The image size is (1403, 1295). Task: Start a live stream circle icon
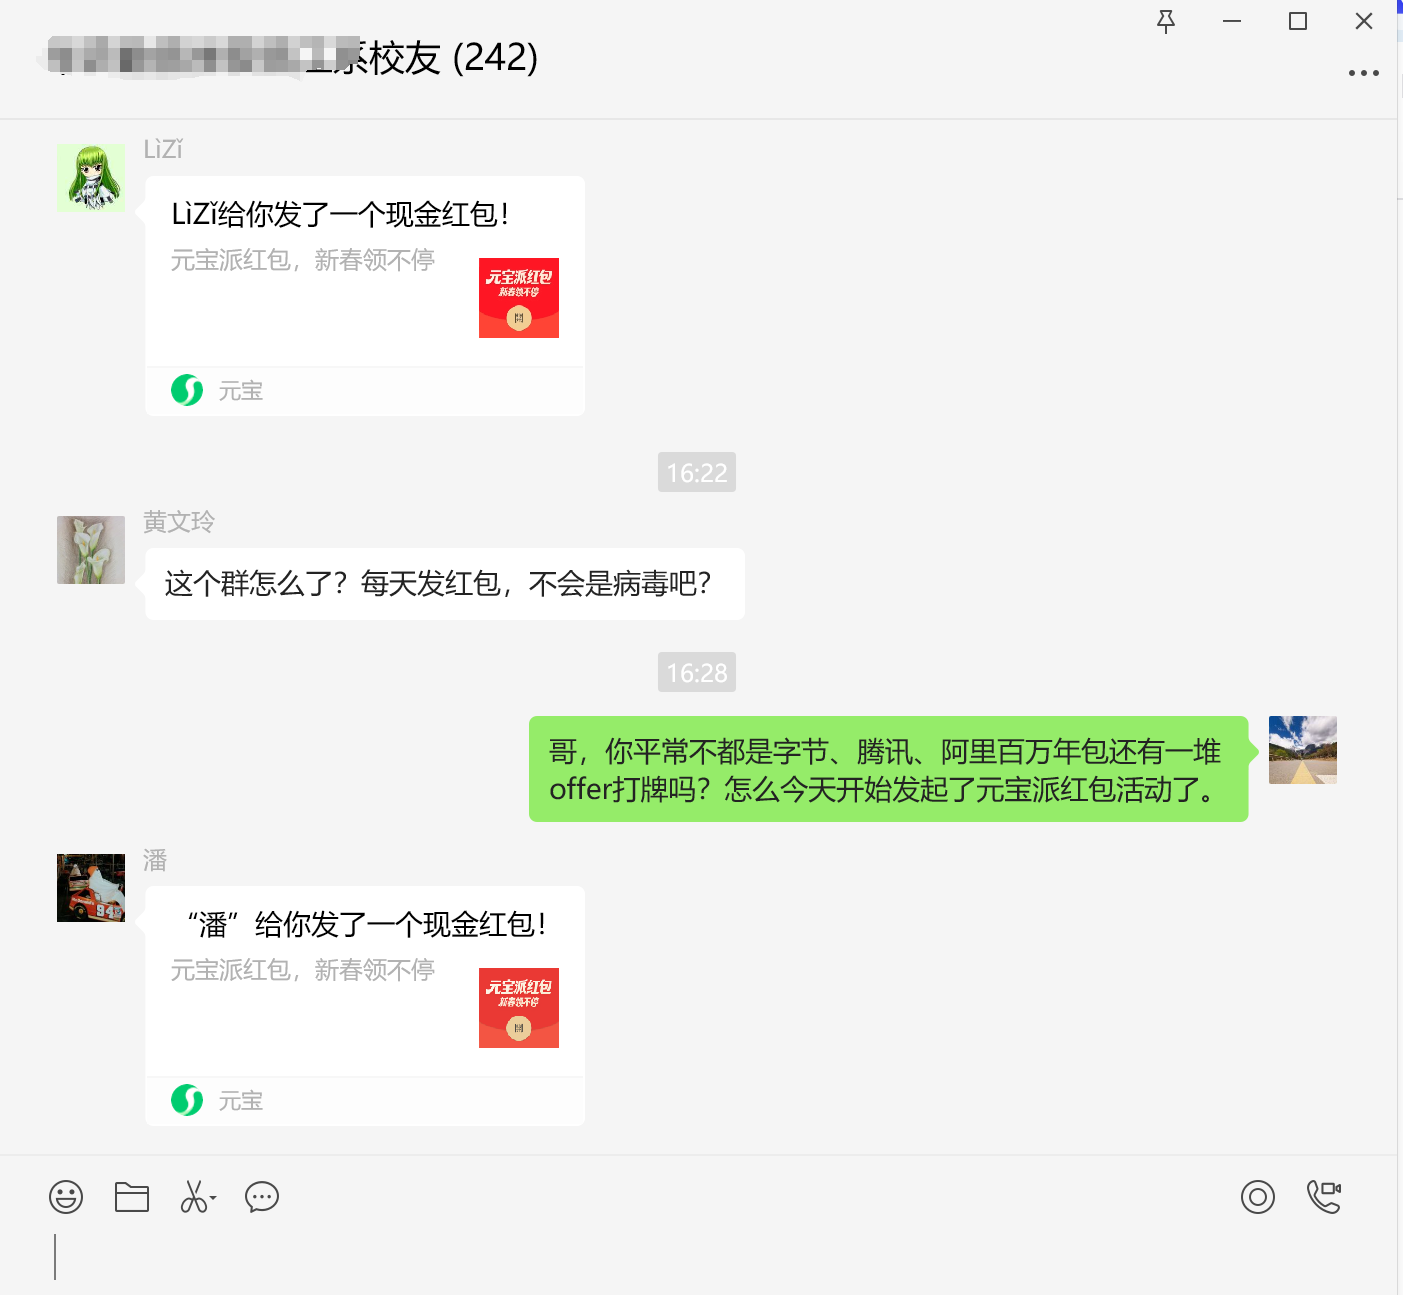click(x=1258, y=1197)
